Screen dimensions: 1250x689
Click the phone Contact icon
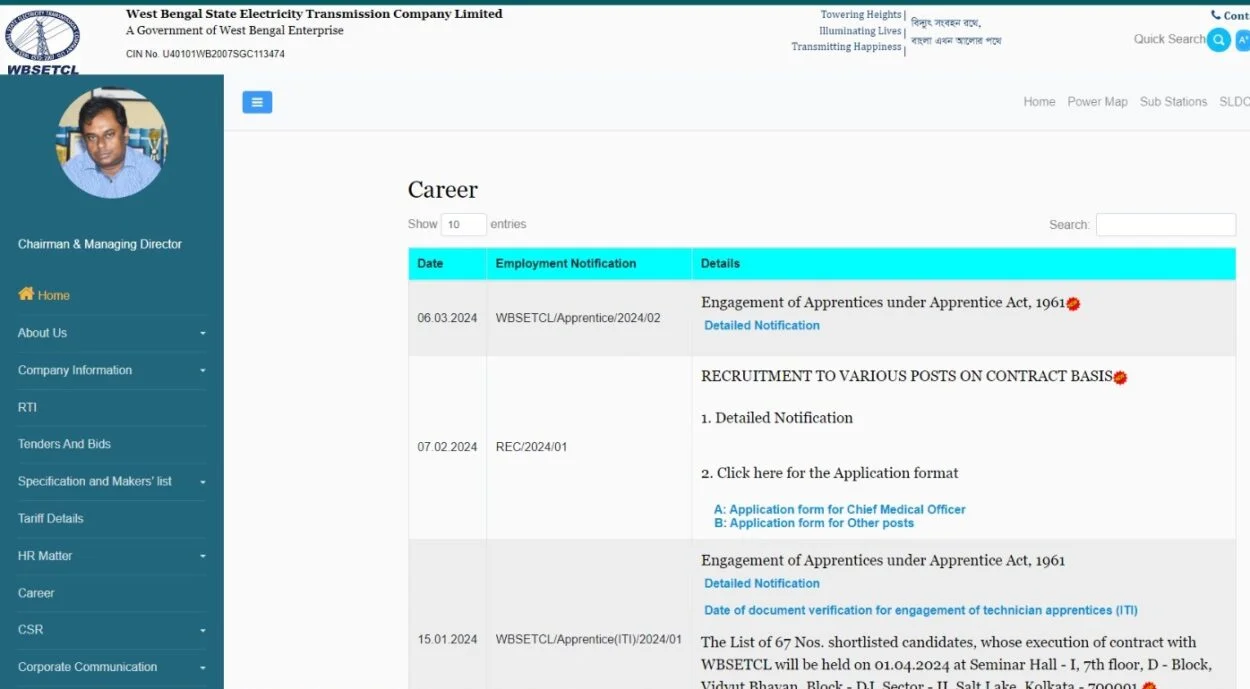coord(1215,15)
